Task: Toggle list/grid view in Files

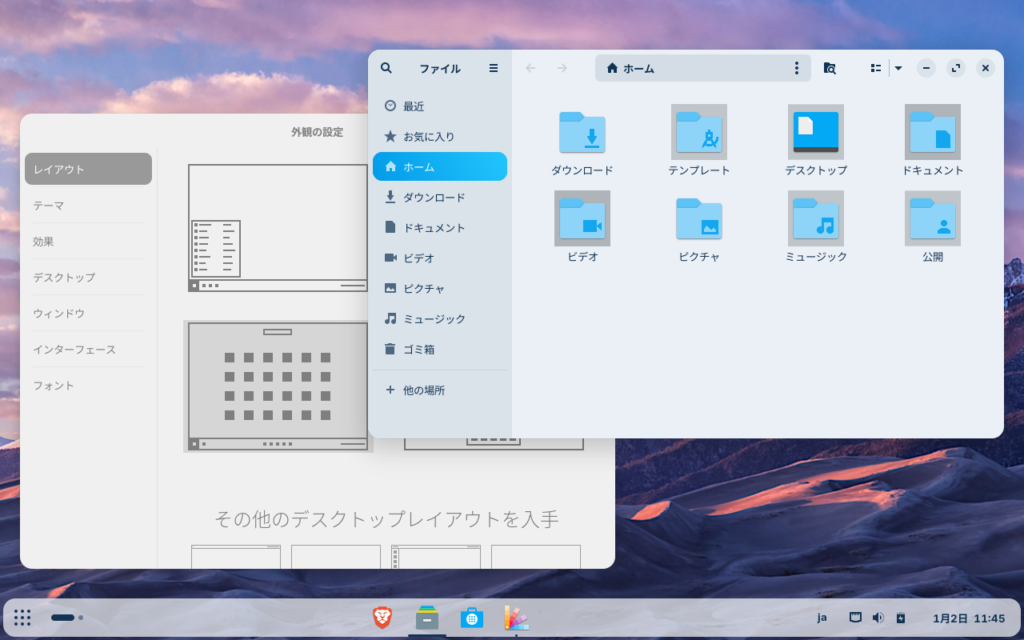Action: pos(876,68)
